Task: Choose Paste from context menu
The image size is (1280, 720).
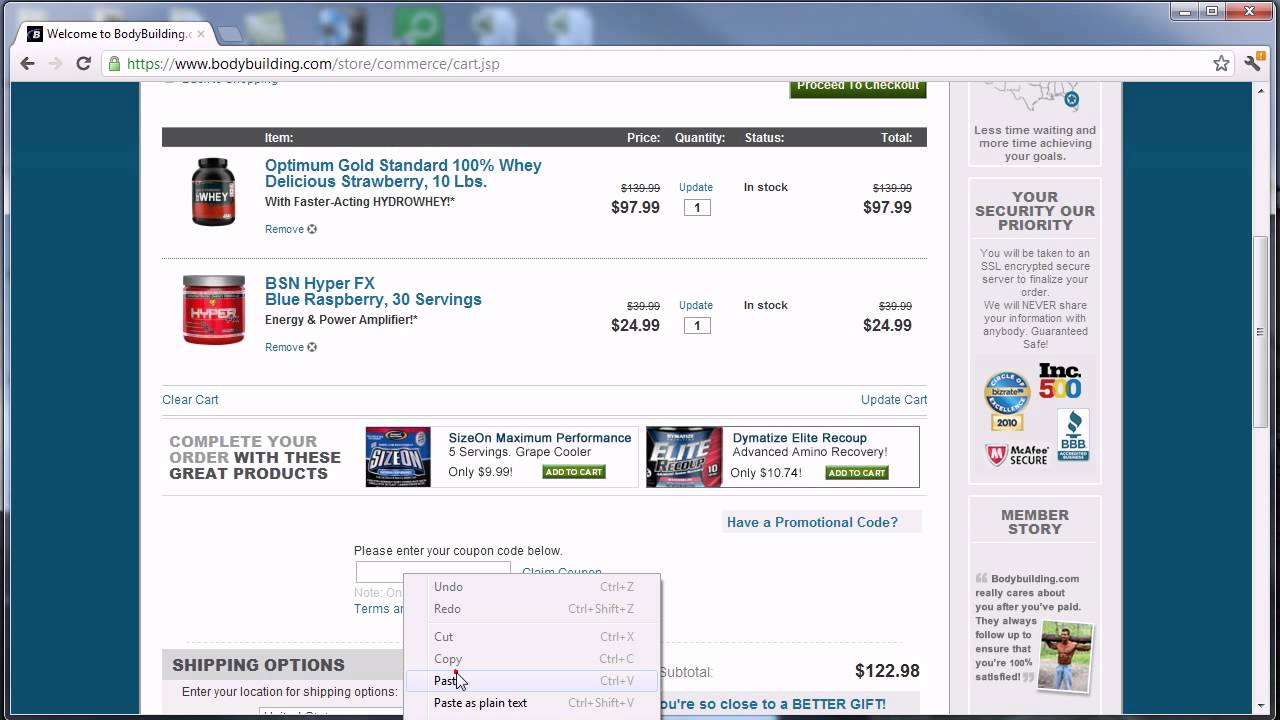Action: [533, 681]
